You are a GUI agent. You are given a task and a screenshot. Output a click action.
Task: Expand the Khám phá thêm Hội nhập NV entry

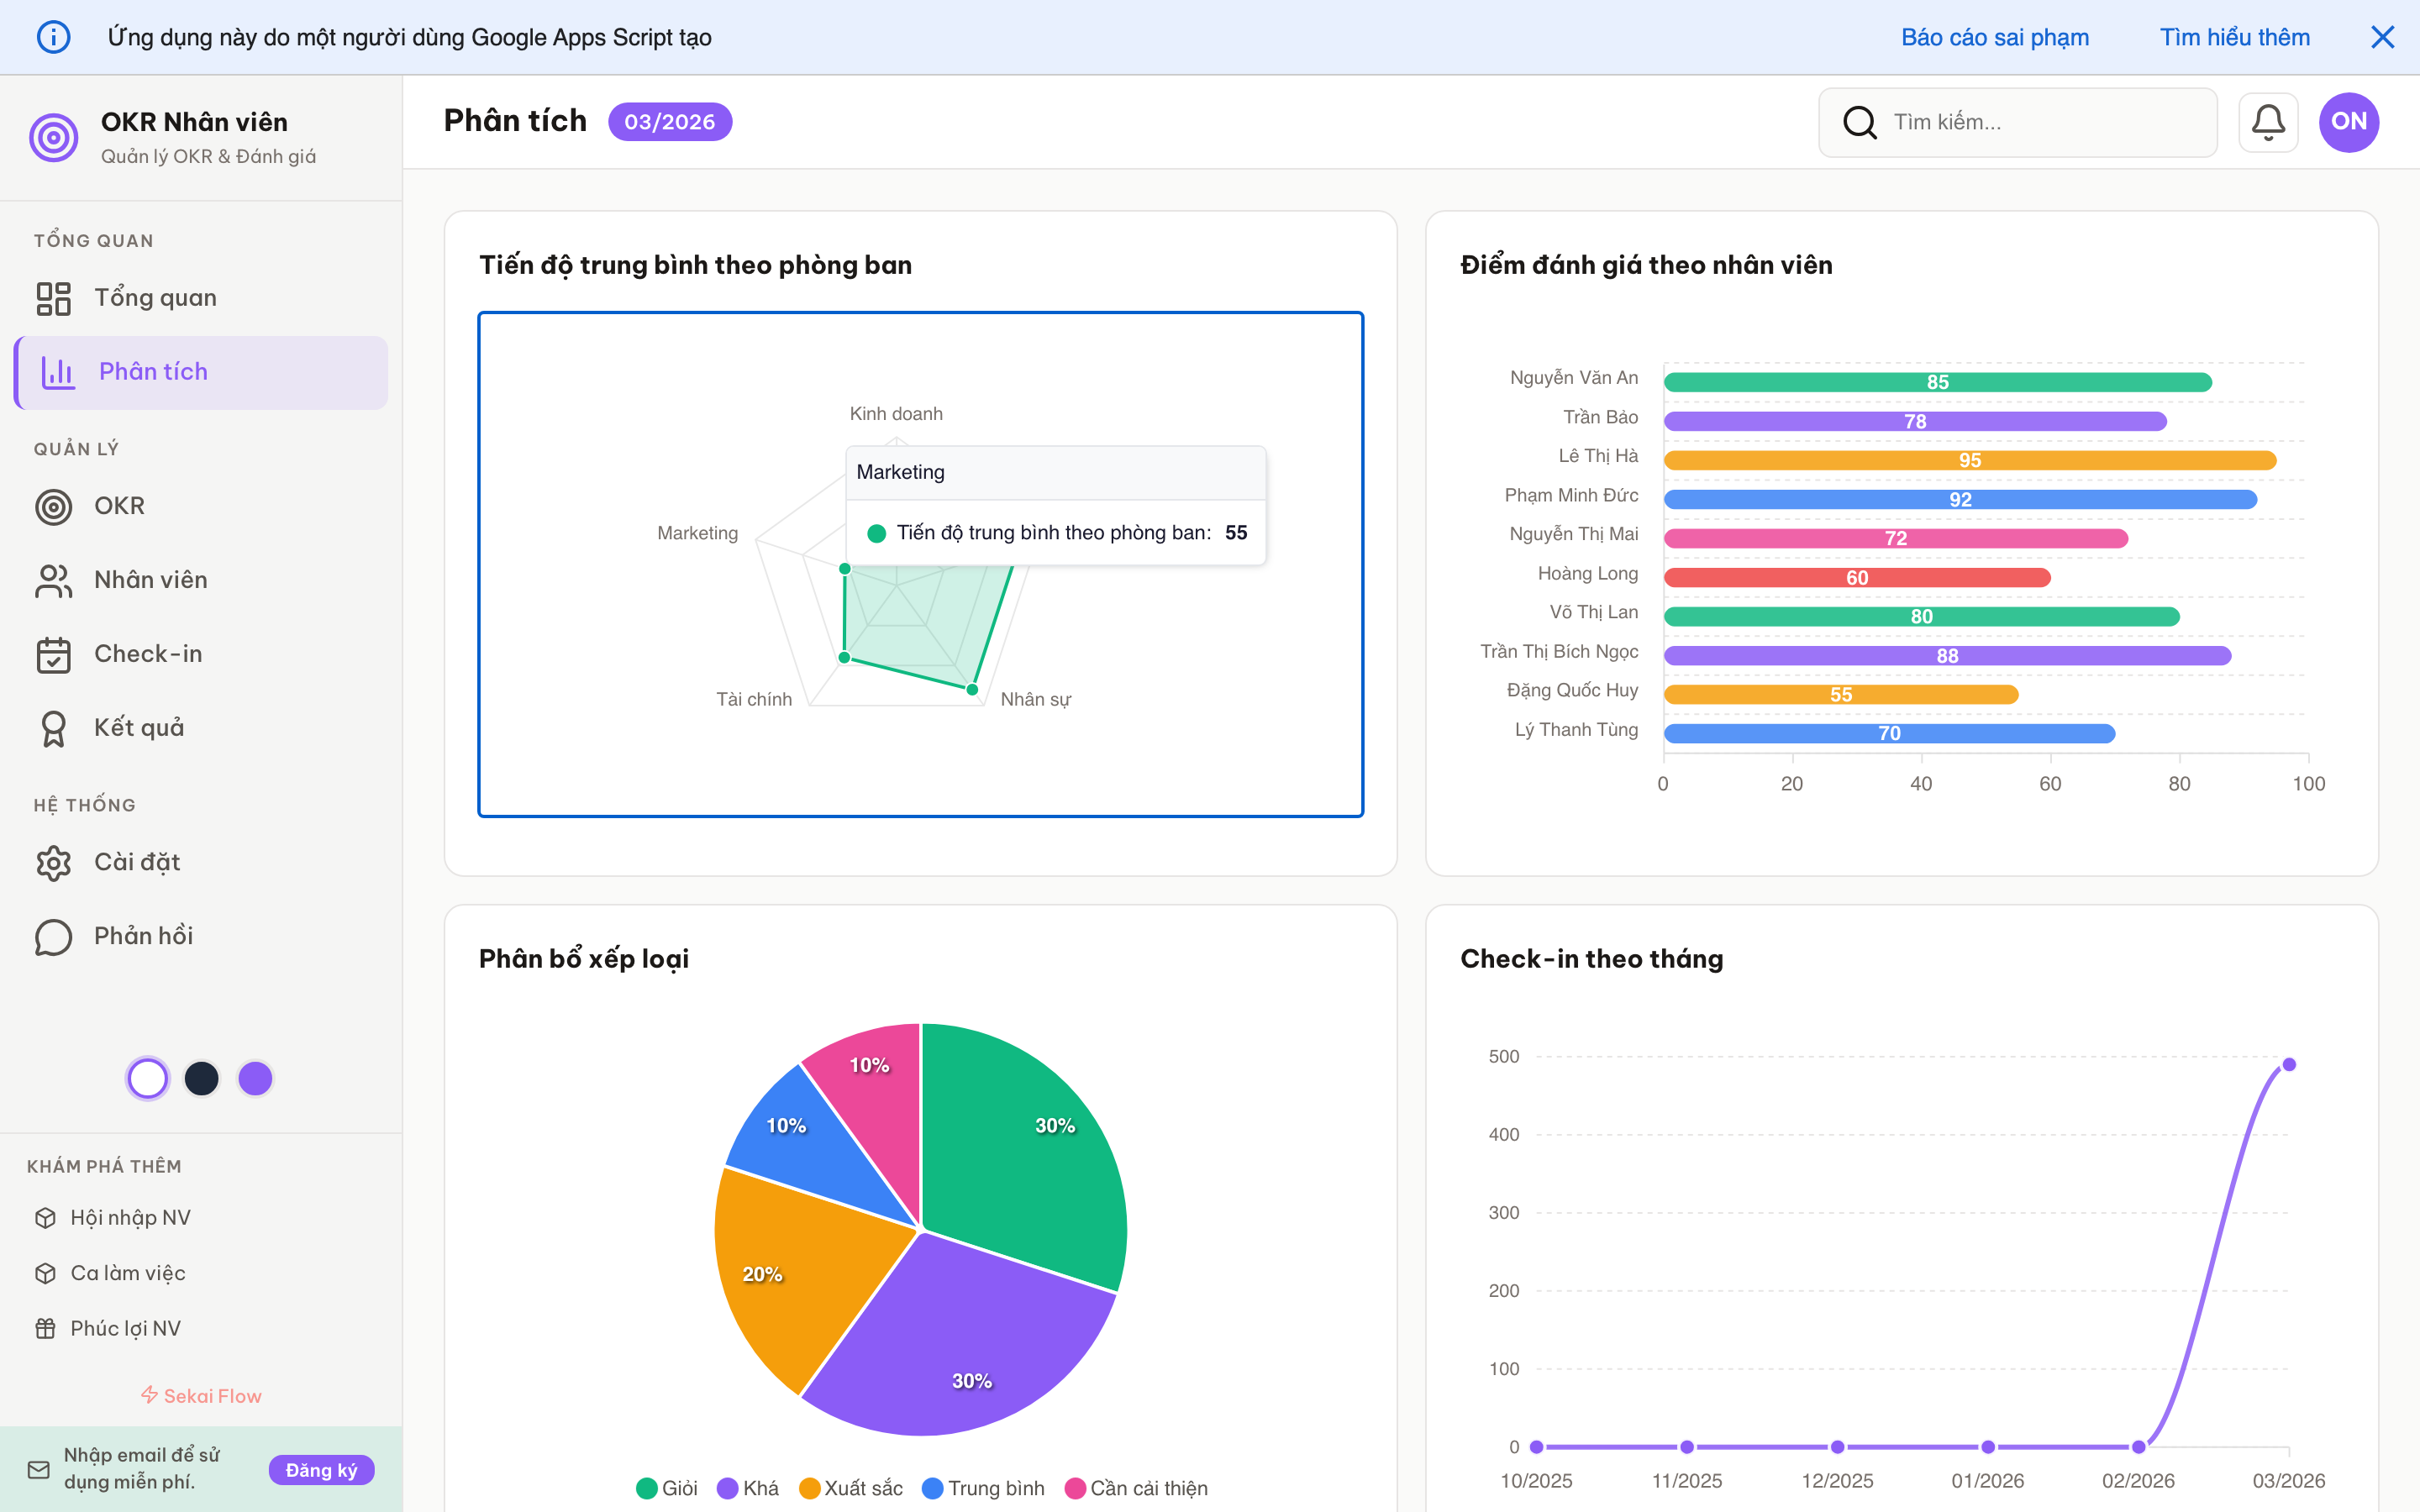(x=130, y=1217)
